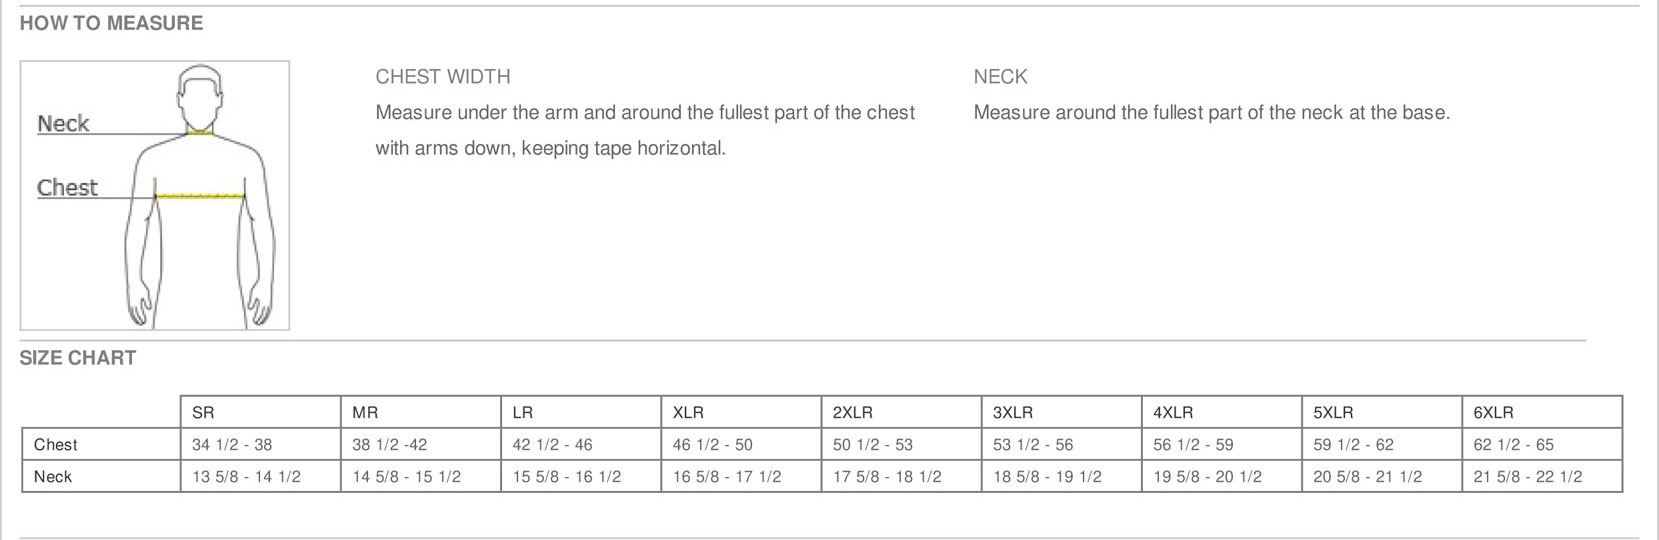Click the CHEST WIDTH heading
1659x540 pixels.
point(443,77)
